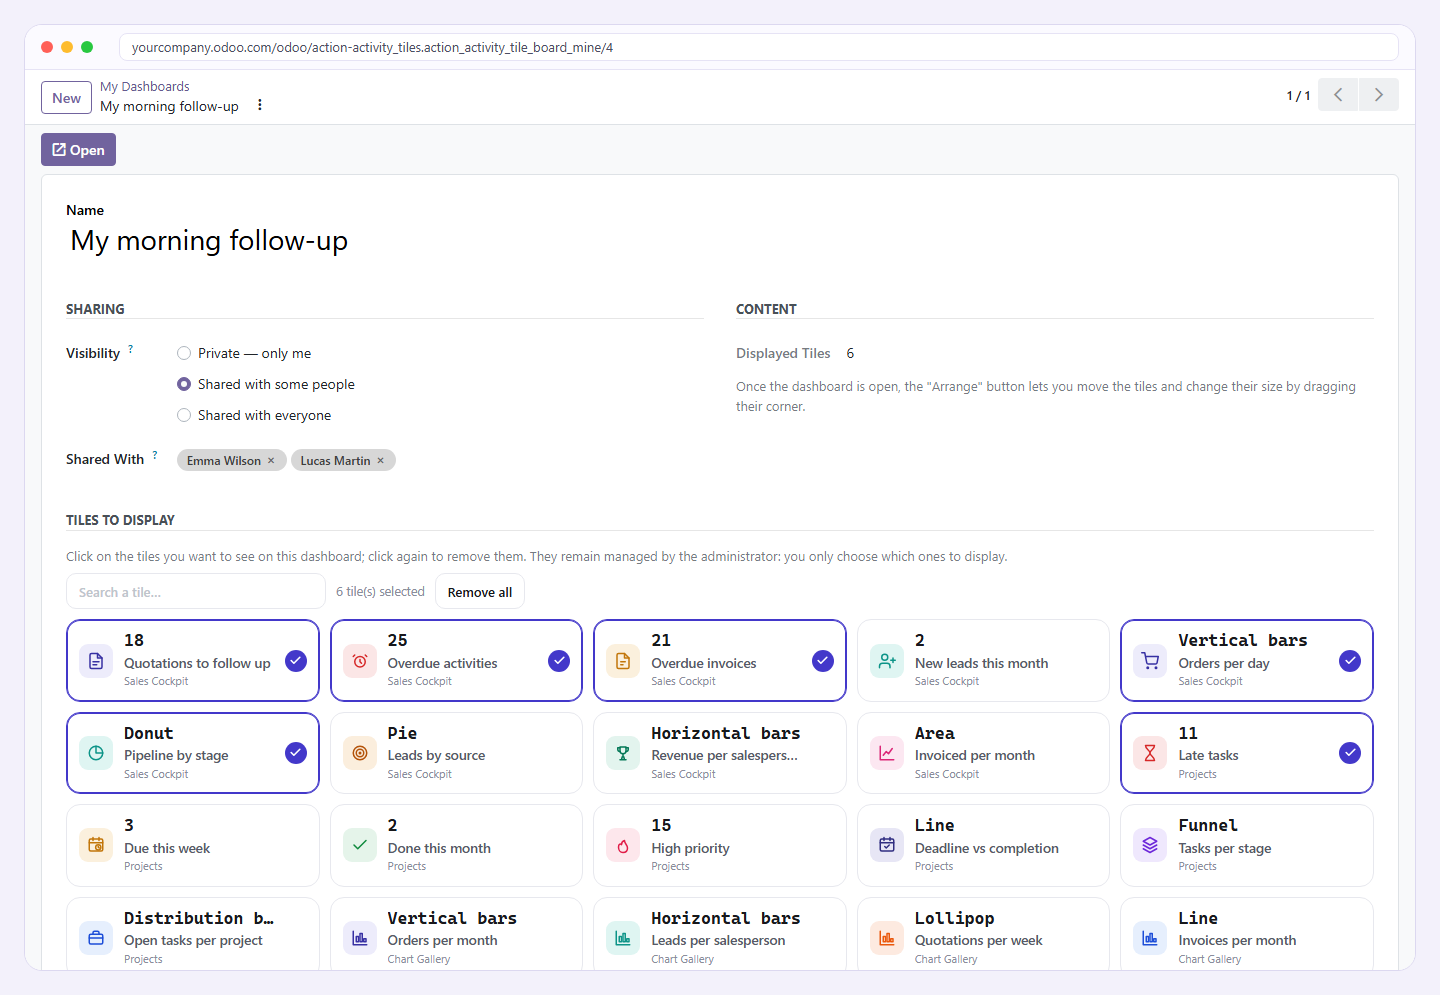The height and width of the screenshot is (995, 1440).
Task: Uncheck the Pipeline by stage tile checkmark
Action: pos(296,753)
